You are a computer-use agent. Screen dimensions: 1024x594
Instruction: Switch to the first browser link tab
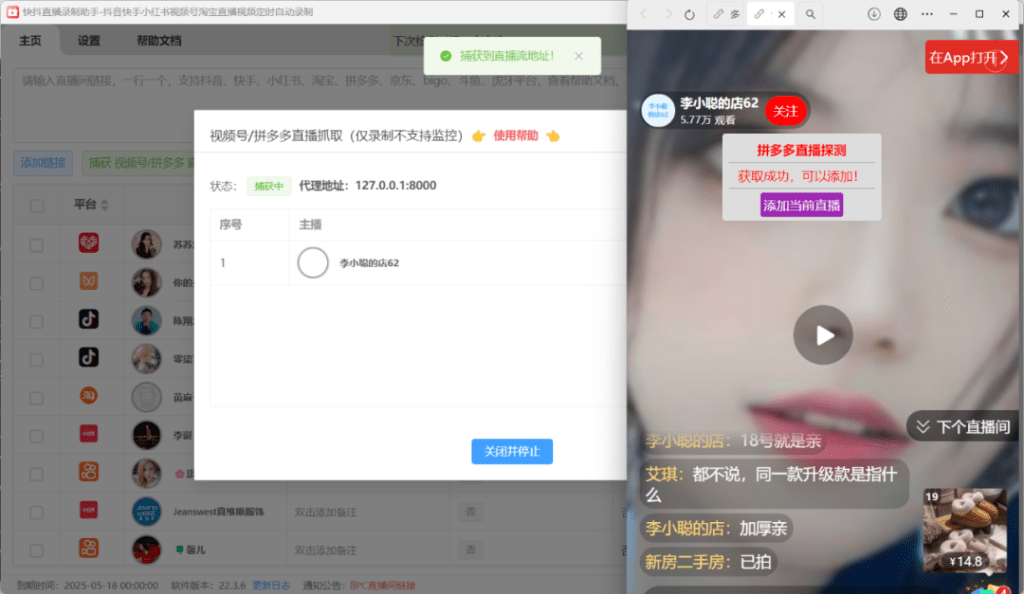726,14
